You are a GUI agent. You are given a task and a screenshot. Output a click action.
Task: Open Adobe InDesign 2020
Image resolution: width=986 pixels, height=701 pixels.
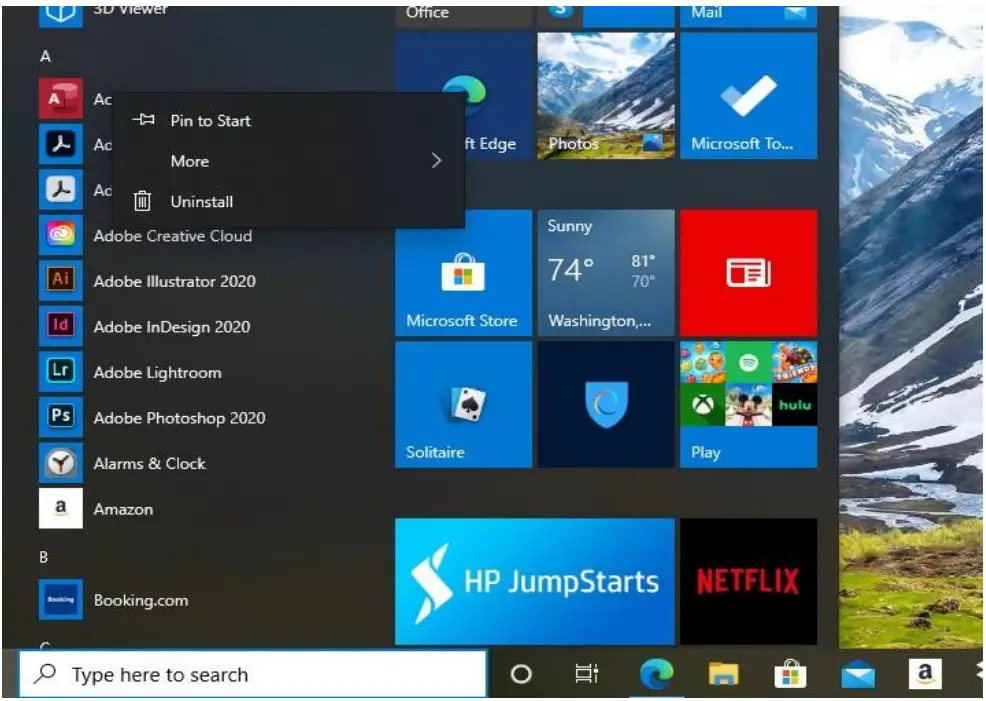tap(172, 327)
